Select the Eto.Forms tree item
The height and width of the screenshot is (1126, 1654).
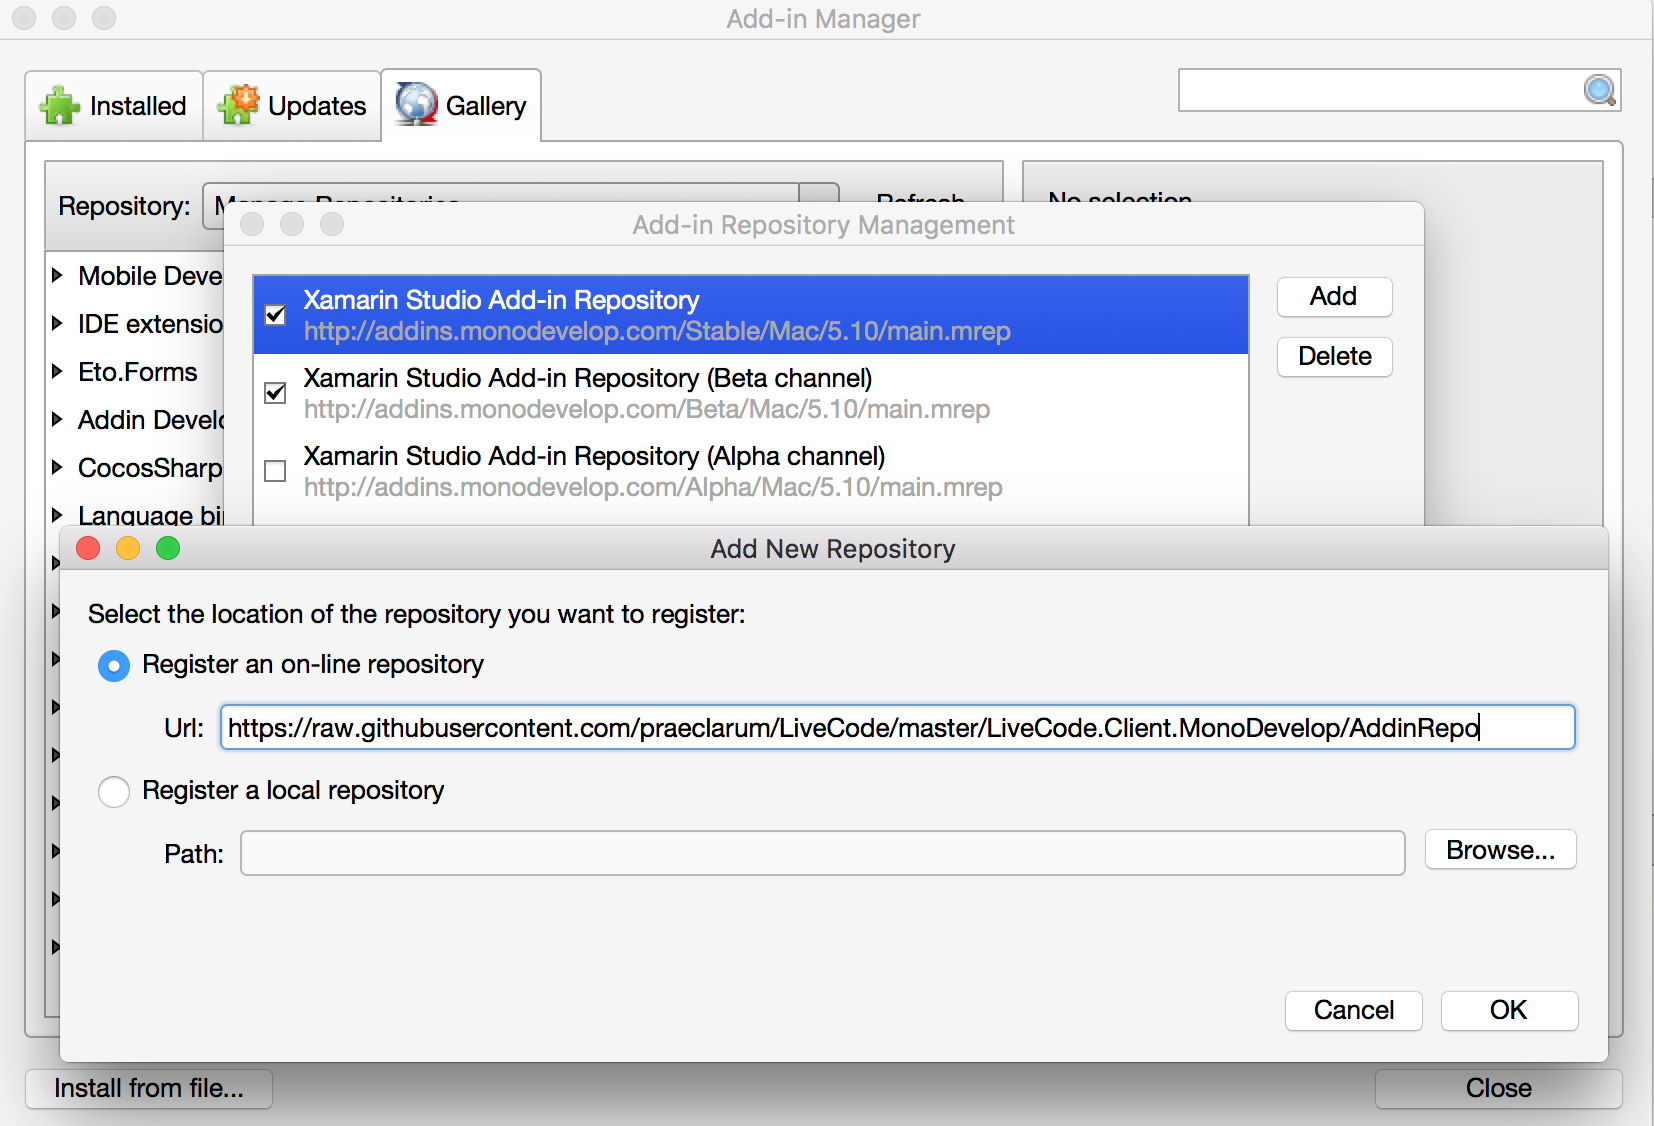(x=138, y=372)
